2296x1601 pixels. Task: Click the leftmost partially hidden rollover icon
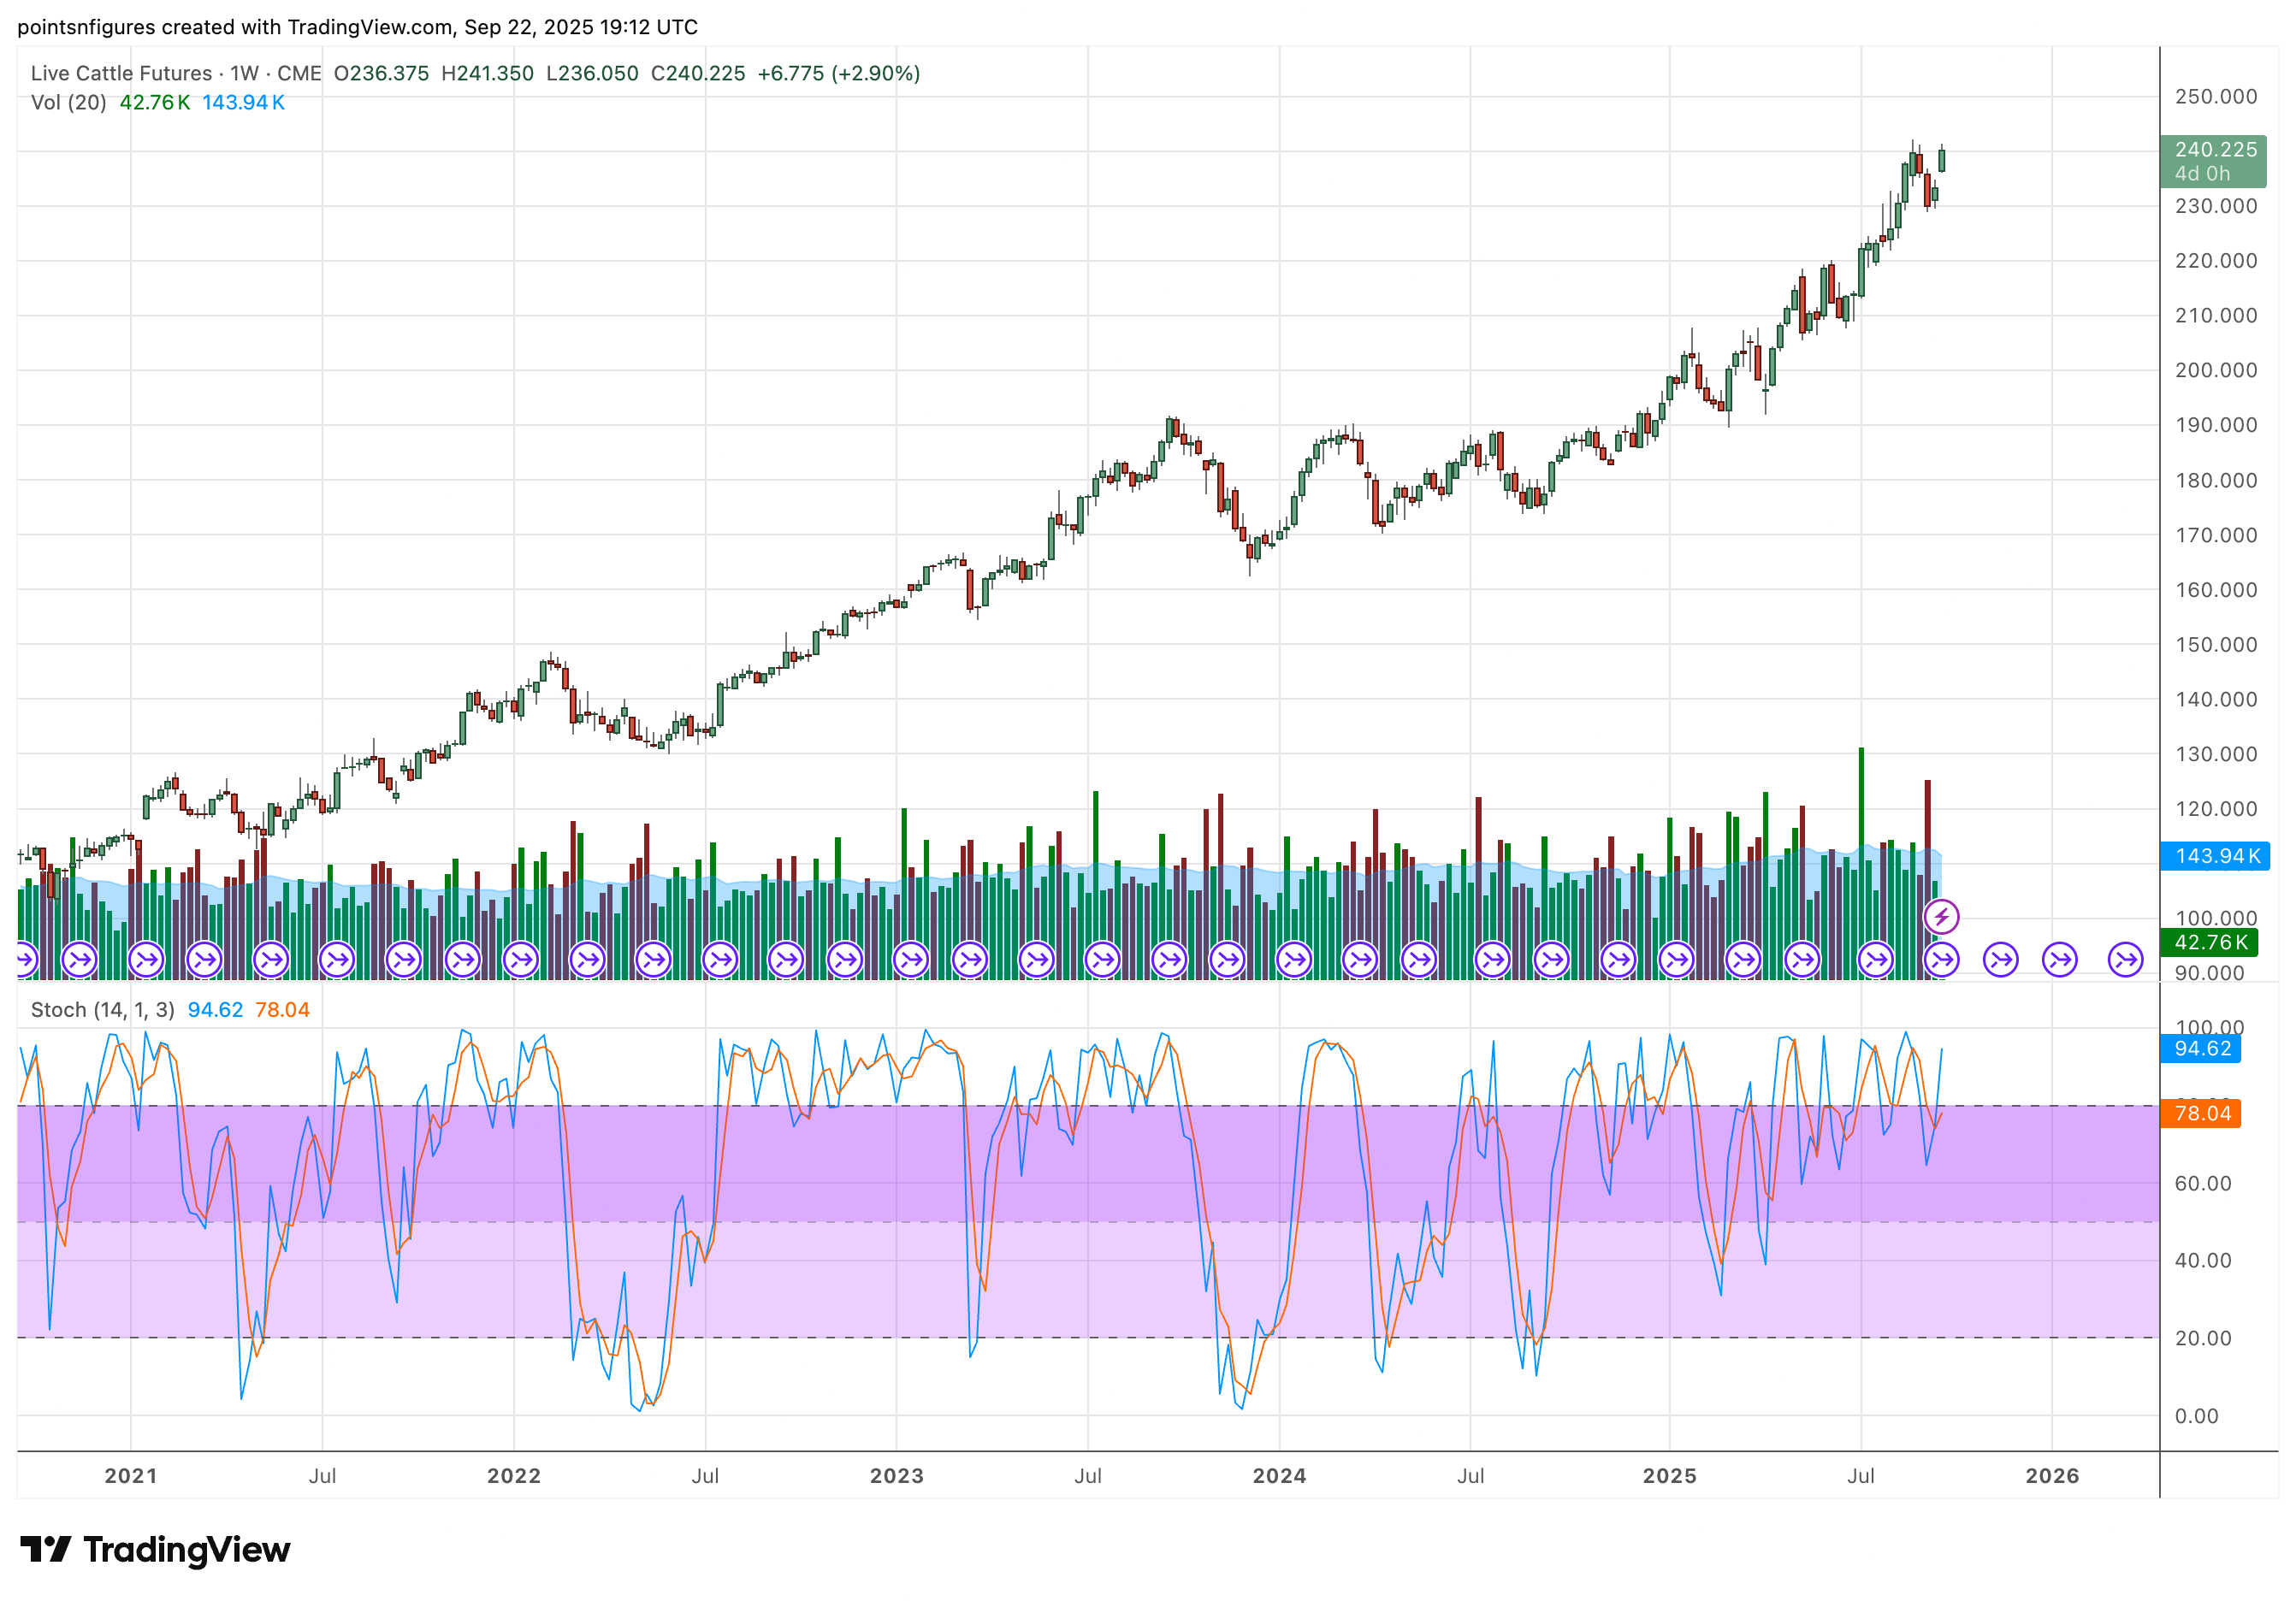pyautogui.click(x=24, y=960)
